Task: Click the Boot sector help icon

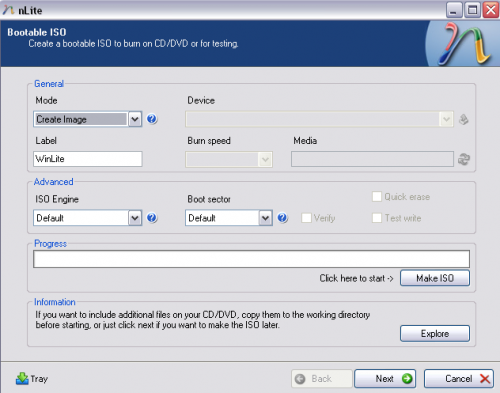Action: pyautogui.click(x=282, y=218)
